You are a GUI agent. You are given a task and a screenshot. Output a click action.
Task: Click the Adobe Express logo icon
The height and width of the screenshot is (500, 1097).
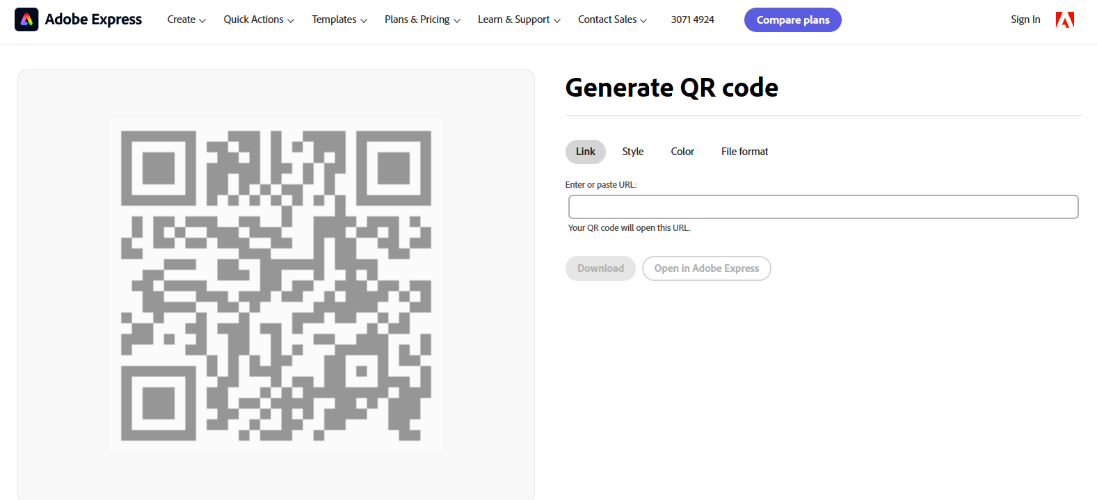(x=27, y=20)
